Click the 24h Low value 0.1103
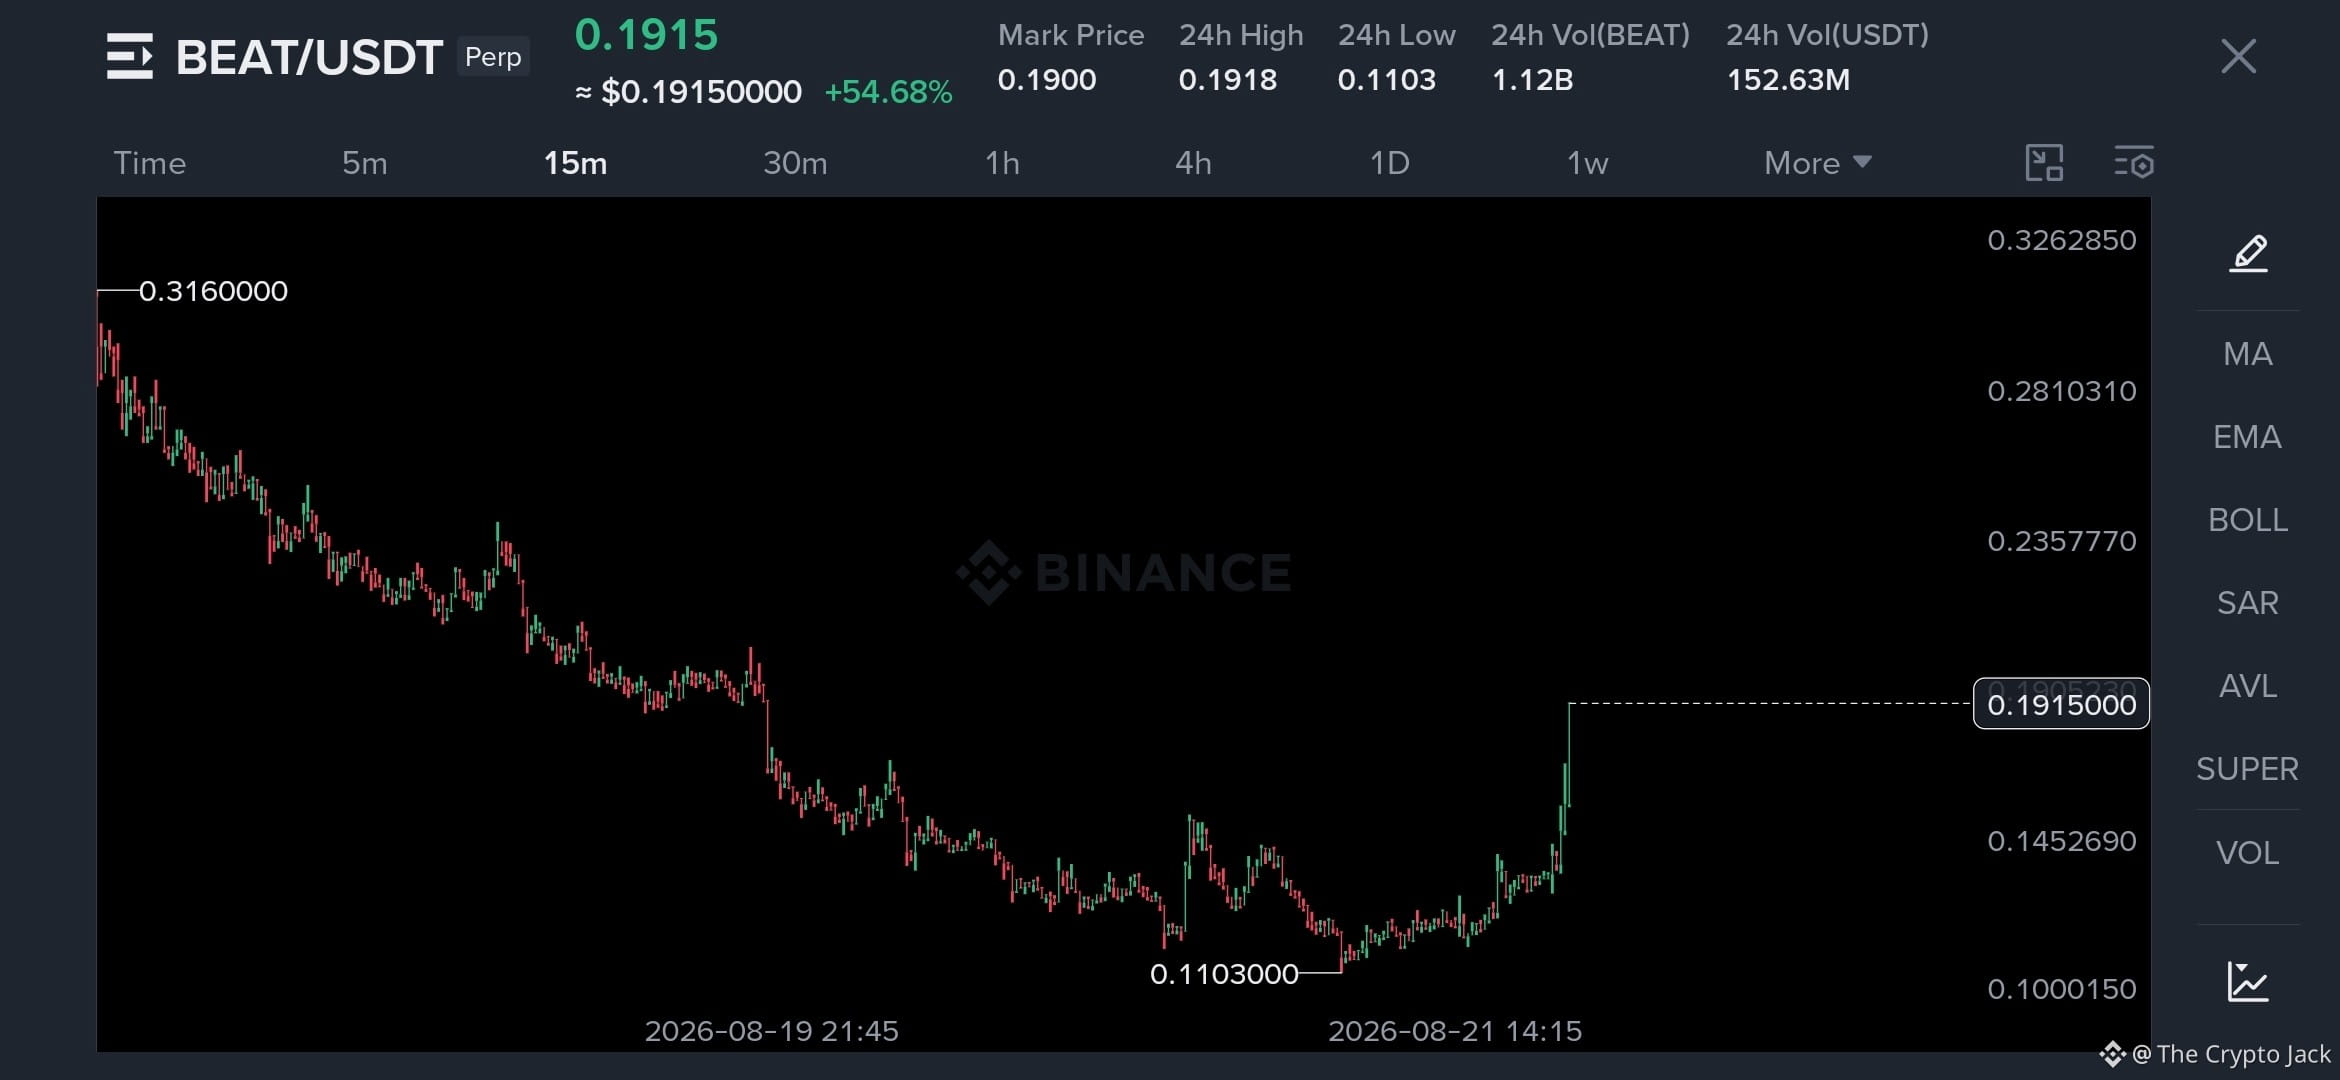Viewport: 2340px width, 1080px height. coord(1387,80)
